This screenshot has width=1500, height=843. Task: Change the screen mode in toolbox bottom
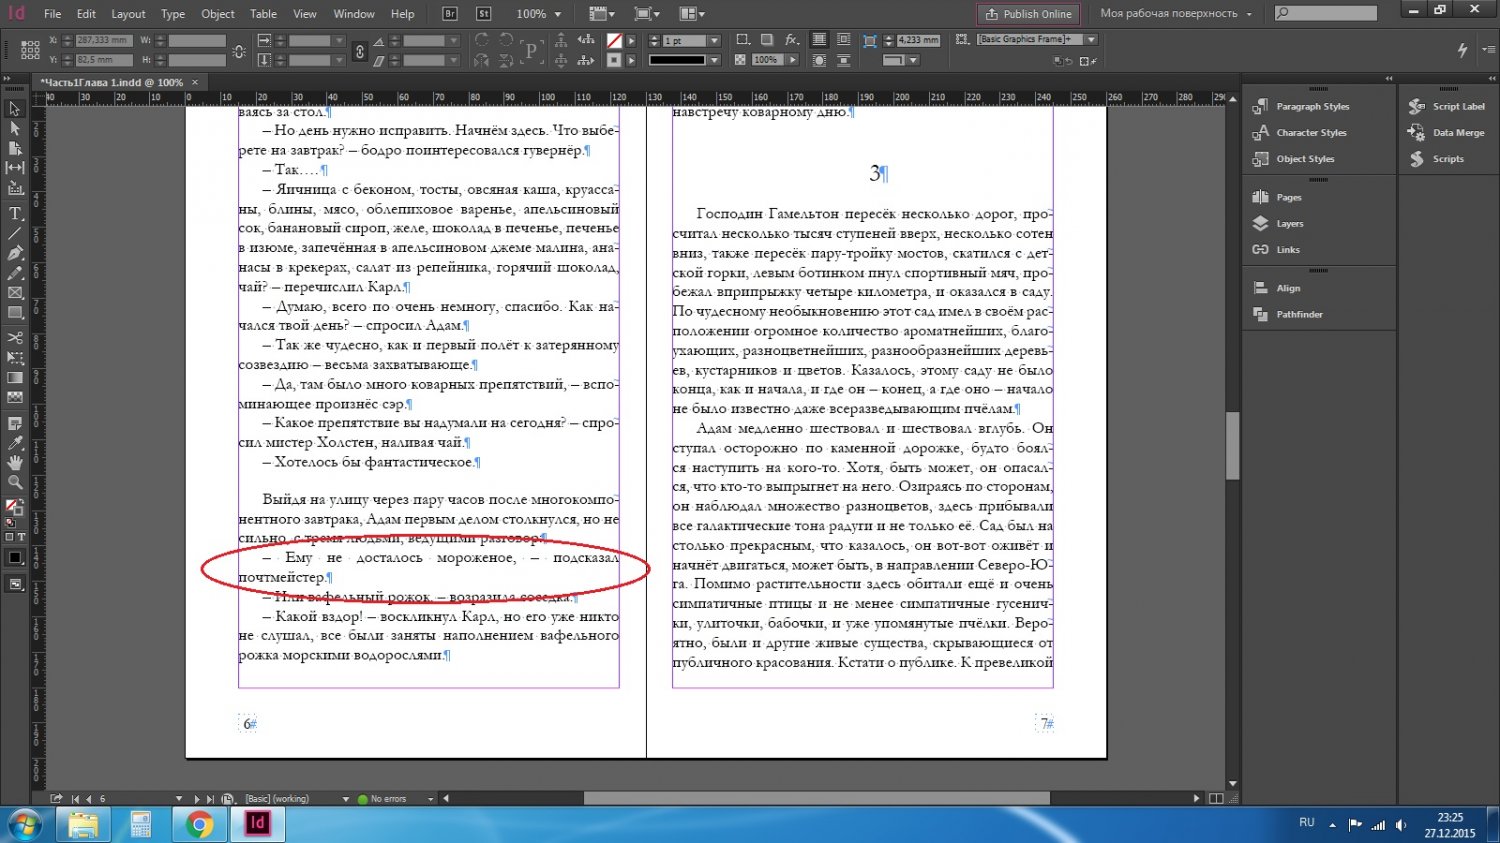pyautogui.click(x=15, y=585)
